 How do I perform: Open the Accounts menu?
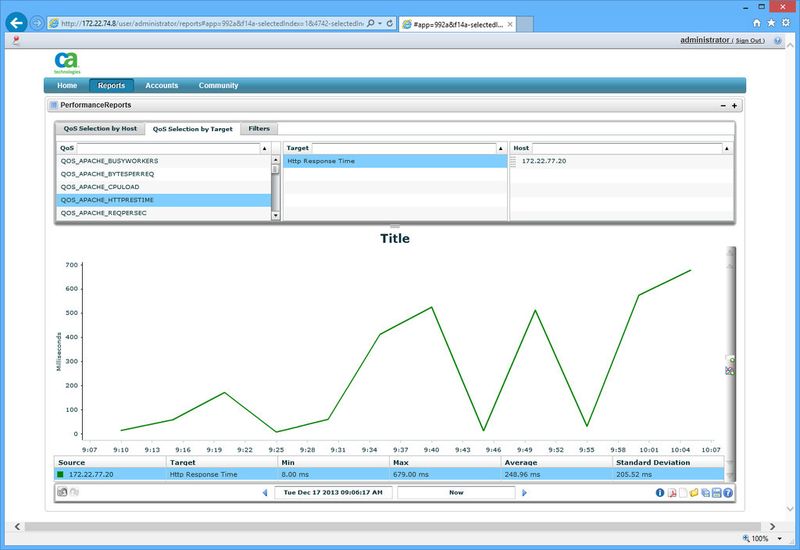[x=162, y=86]
